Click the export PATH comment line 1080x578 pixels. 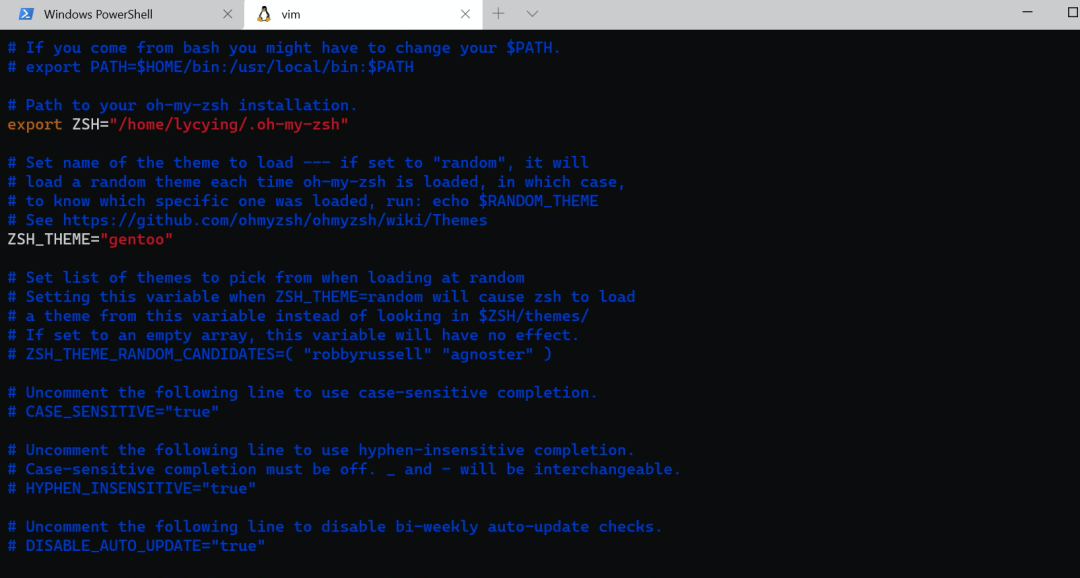[211, 68]
